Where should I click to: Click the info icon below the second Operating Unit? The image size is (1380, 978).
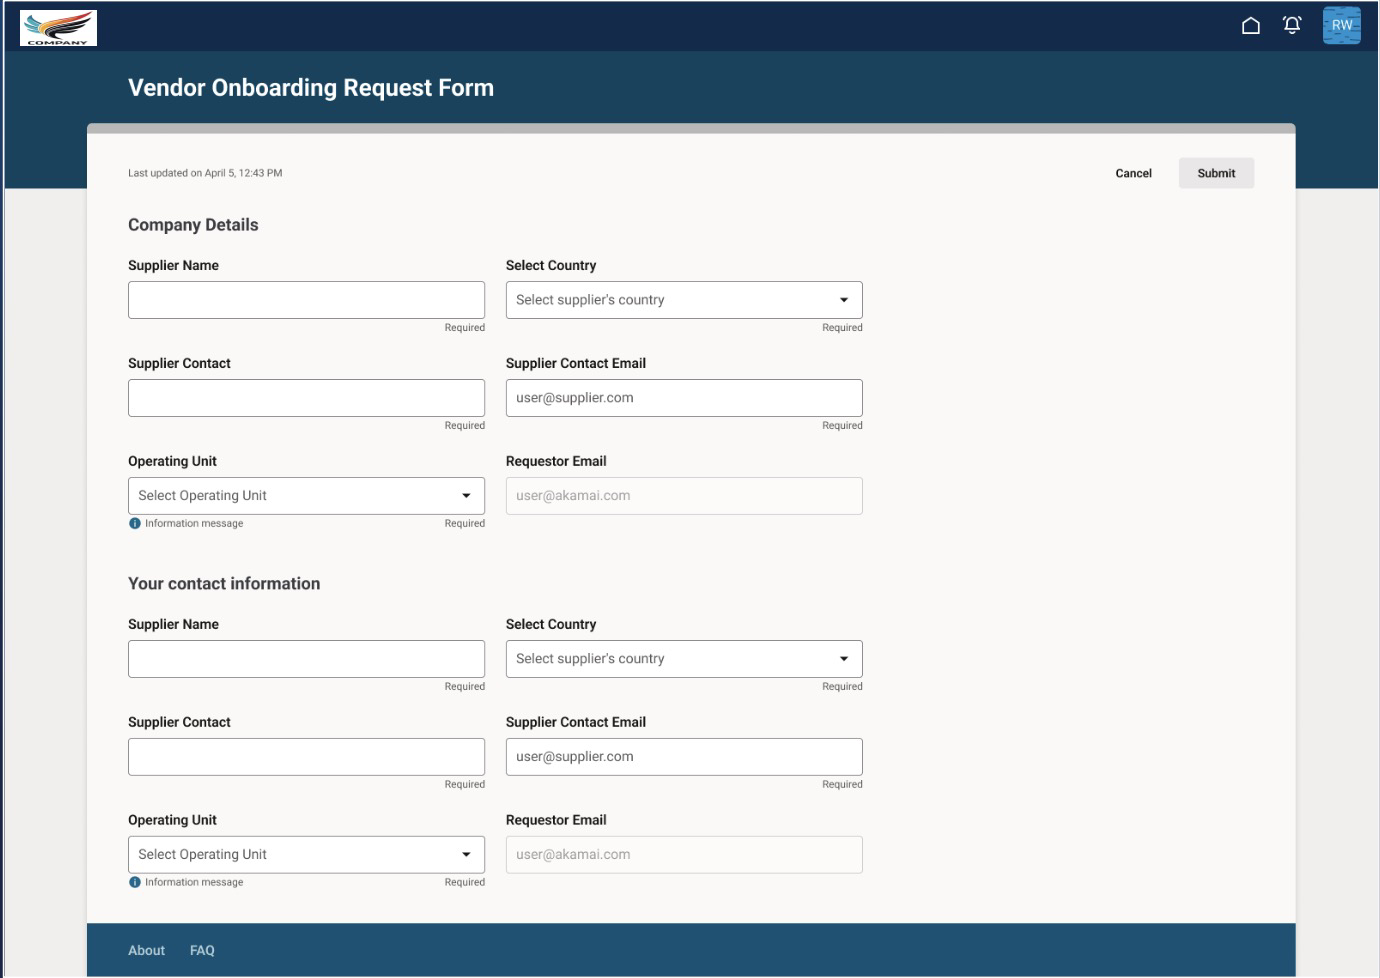pos(135,881)
